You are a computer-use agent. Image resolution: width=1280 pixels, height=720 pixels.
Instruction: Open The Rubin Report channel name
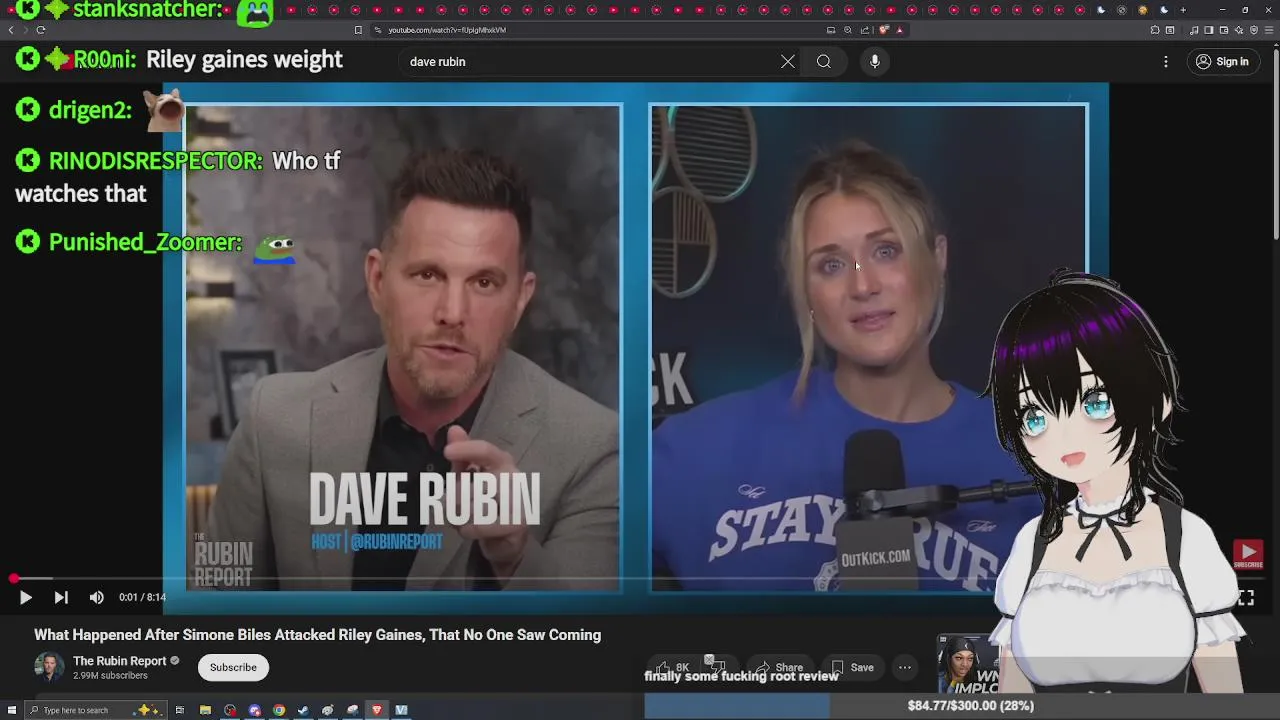[x=119, y=660]
